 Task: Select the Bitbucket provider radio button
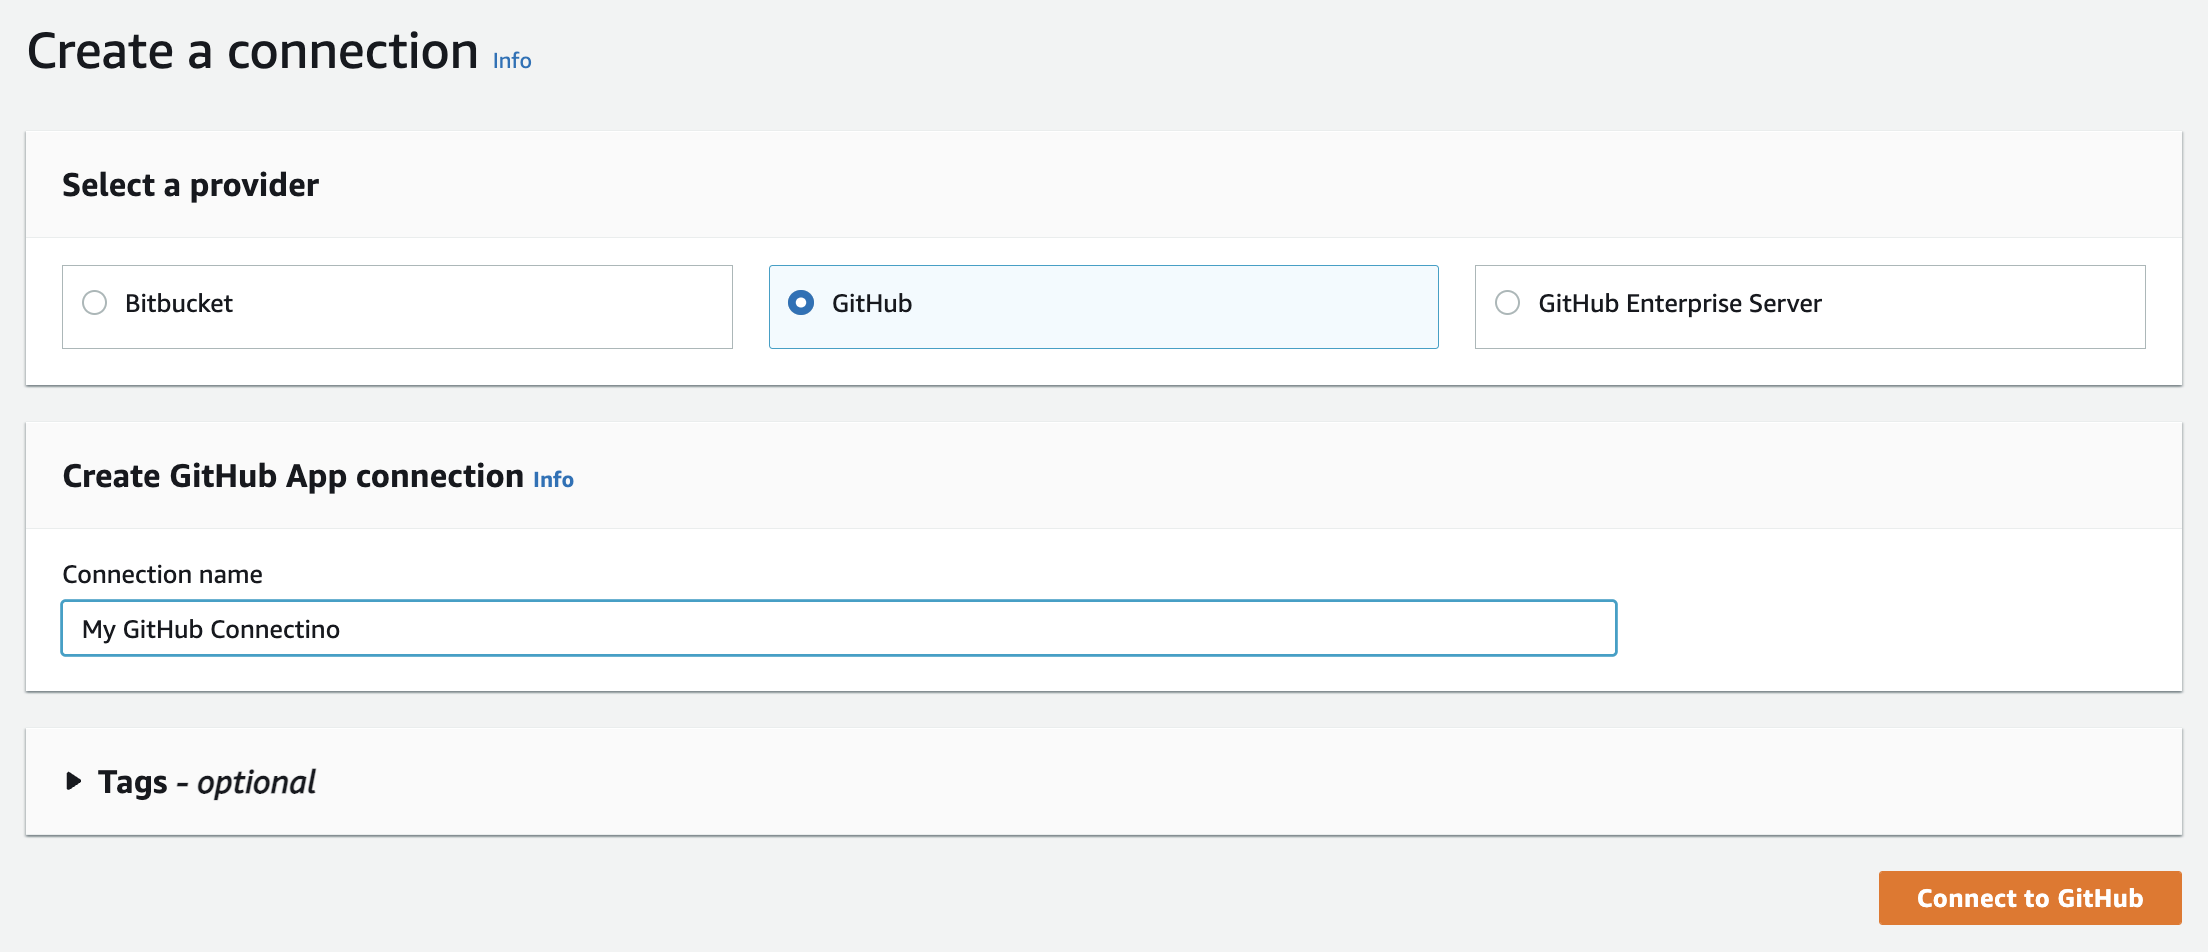point(95,303)
